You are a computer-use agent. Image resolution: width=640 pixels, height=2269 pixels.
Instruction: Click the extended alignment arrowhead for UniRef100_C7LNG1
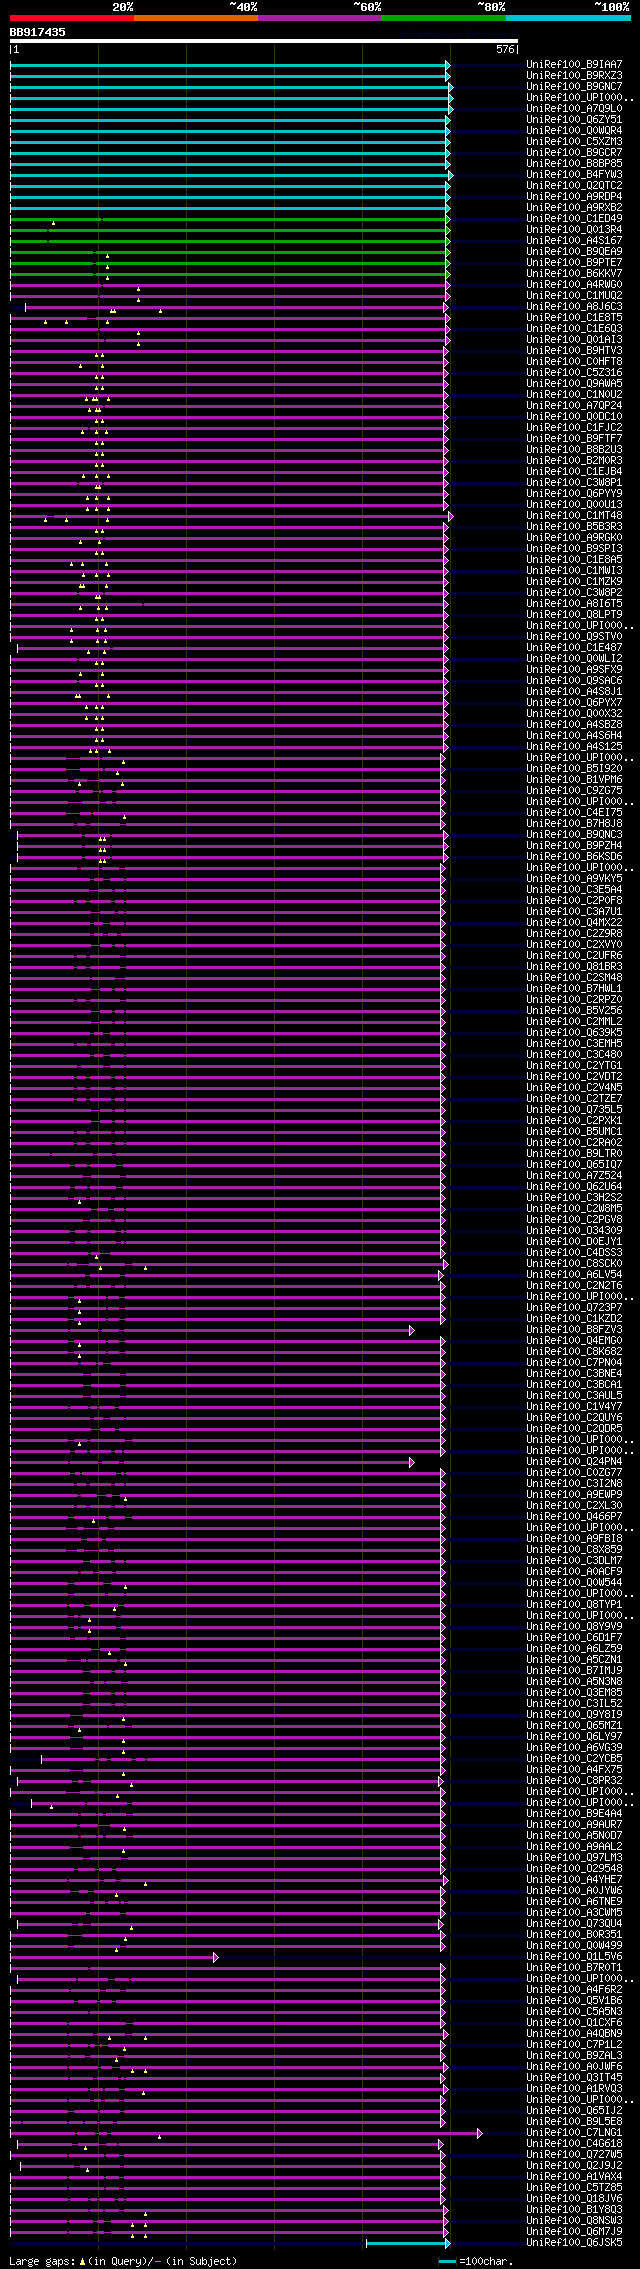480,2133
